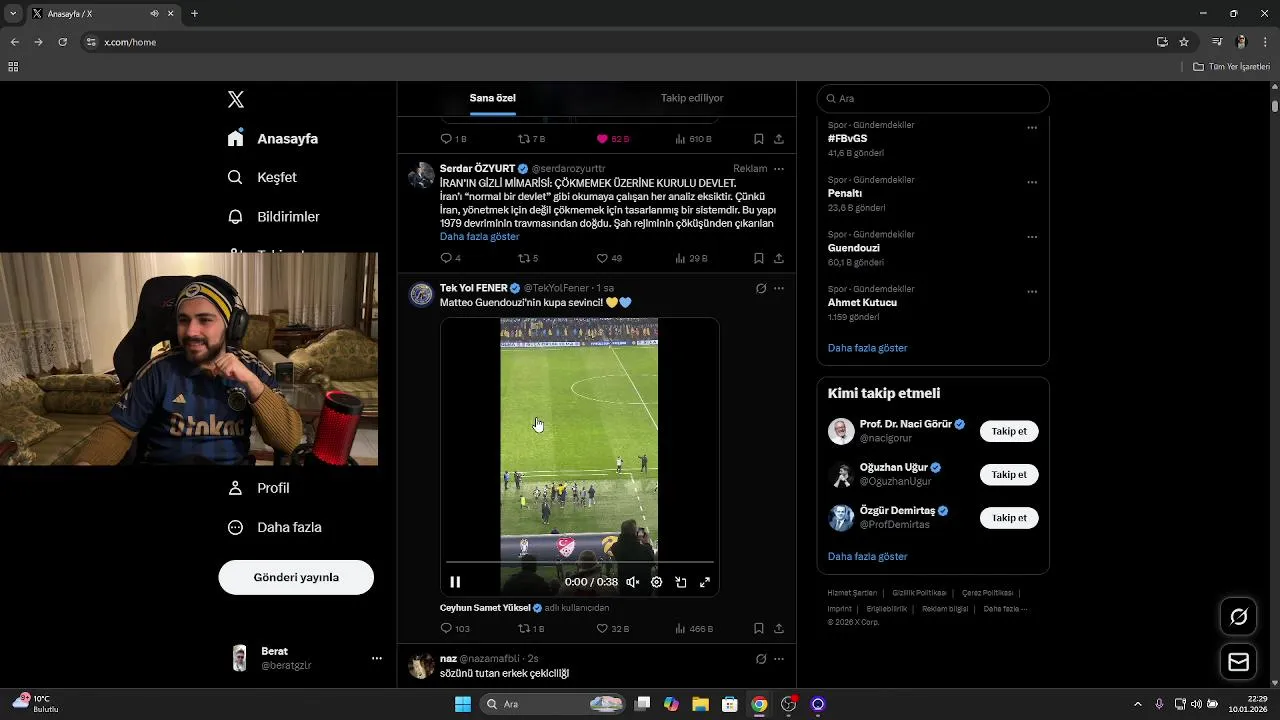
Task: Open the Windows Start menu
Action: coord(463,704)
